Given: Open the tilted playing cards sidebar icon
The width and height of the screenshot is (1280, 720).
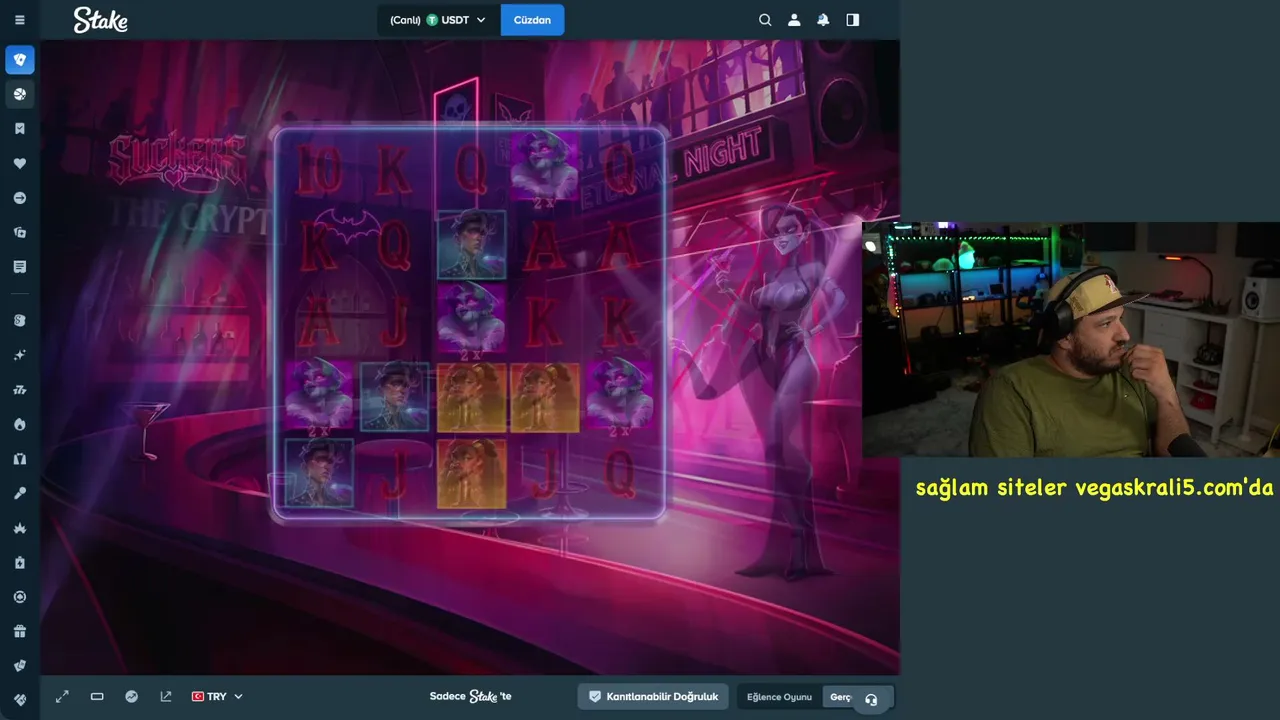Looking at the screenshot, I should (x=20, y=666).
